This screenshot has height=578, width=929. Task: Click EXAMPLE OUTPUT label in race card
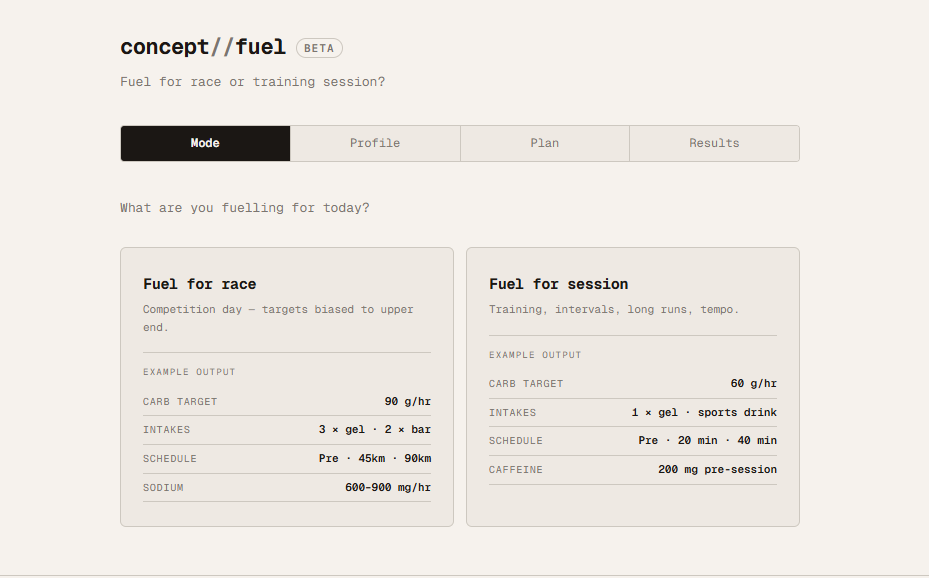[x=189, y=372]
